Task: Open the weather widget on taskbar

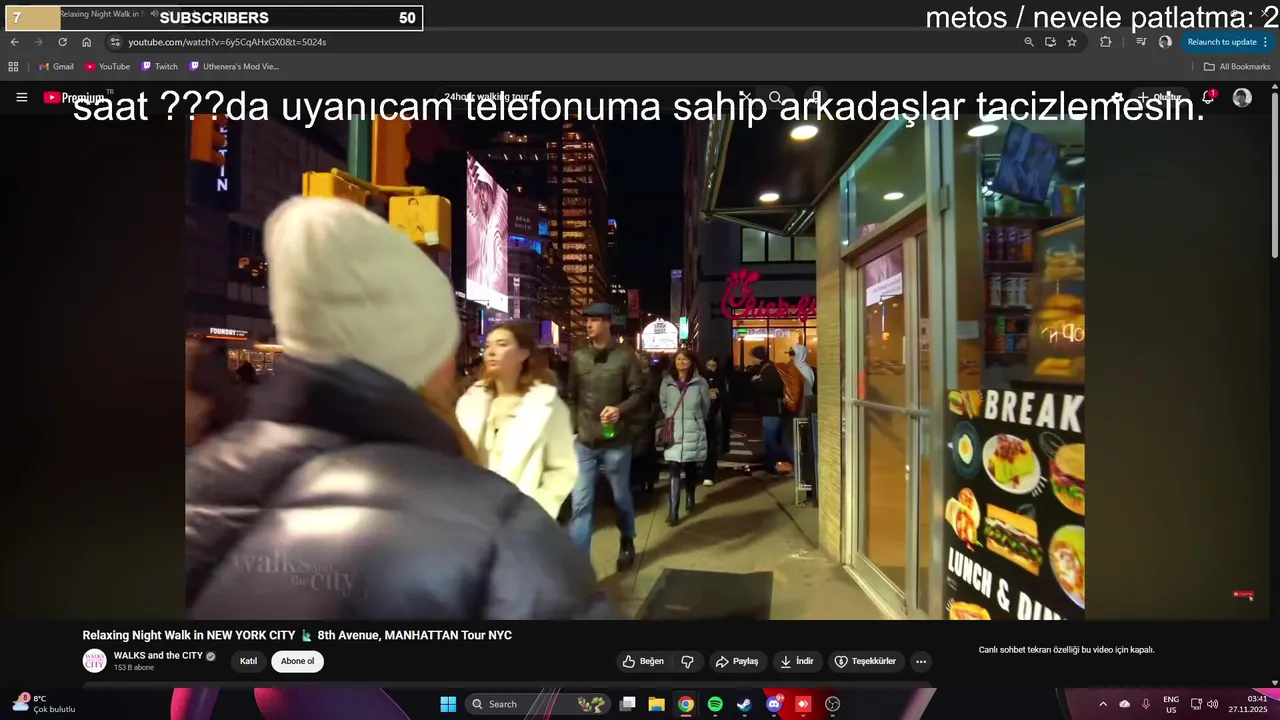Action: coord(44,704)
